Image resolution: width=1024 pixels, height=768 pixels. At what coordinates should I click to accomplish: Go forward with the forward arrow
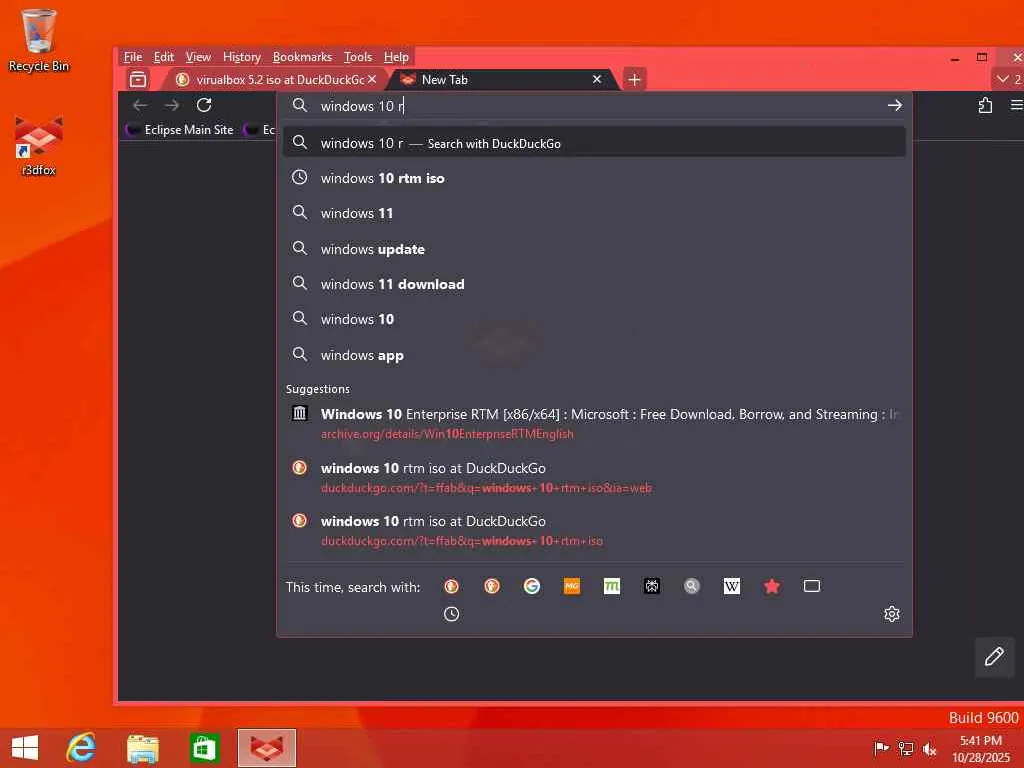click(172, 105)
